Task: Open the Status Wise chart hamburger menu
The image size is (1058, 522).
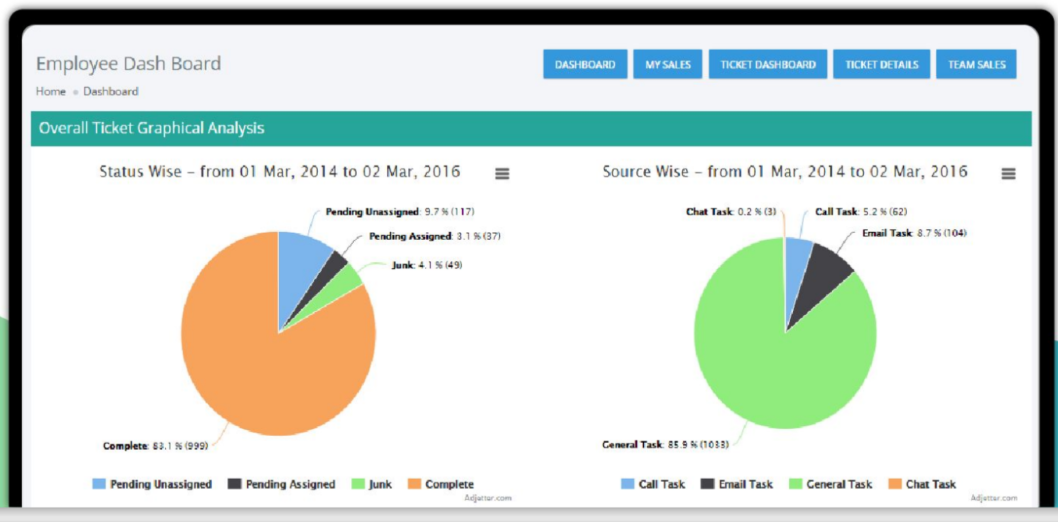Action: click(x=502, y=174)
